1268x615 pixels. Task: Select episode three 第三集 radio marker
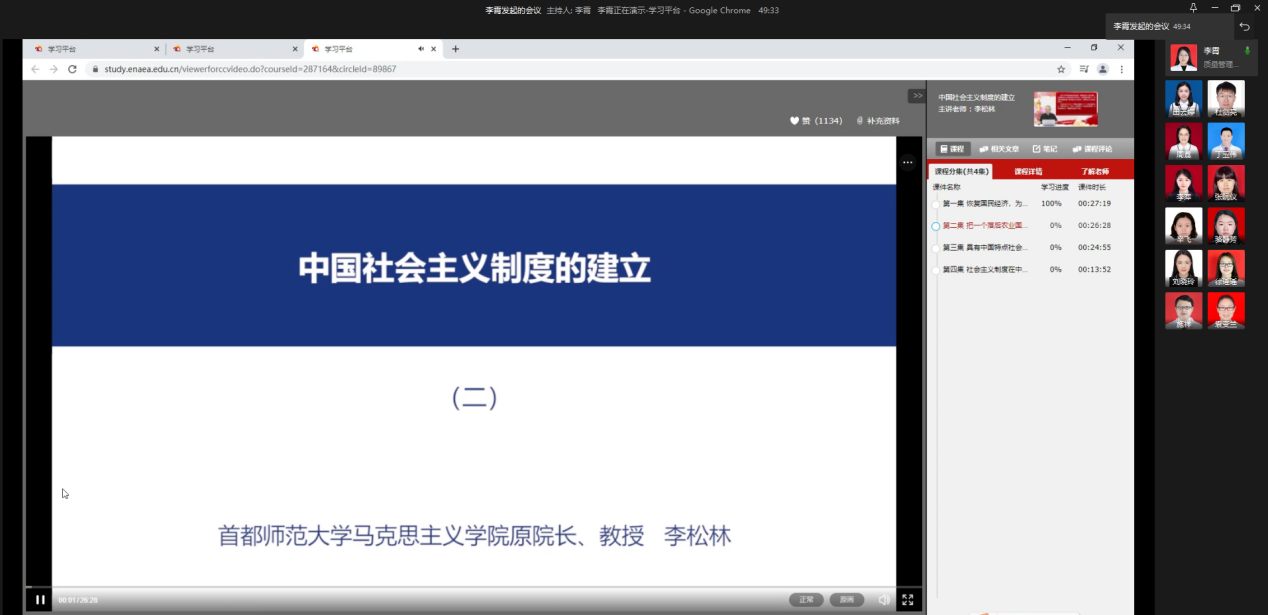[936, 248]
